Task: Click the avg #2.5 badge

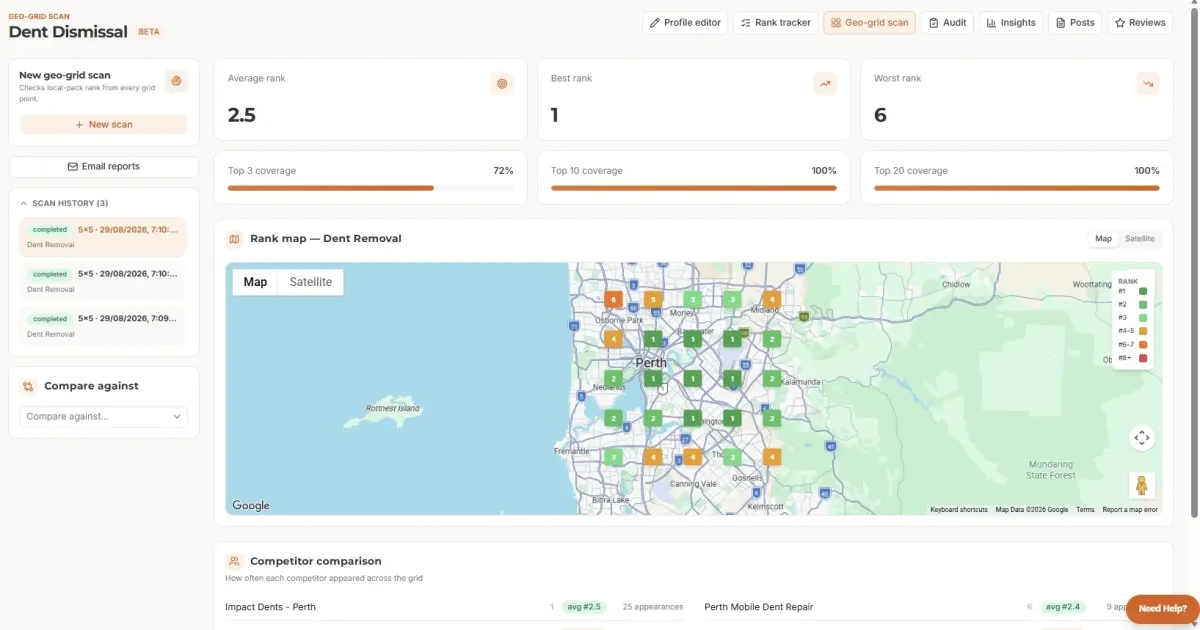Action: (583, 607)
